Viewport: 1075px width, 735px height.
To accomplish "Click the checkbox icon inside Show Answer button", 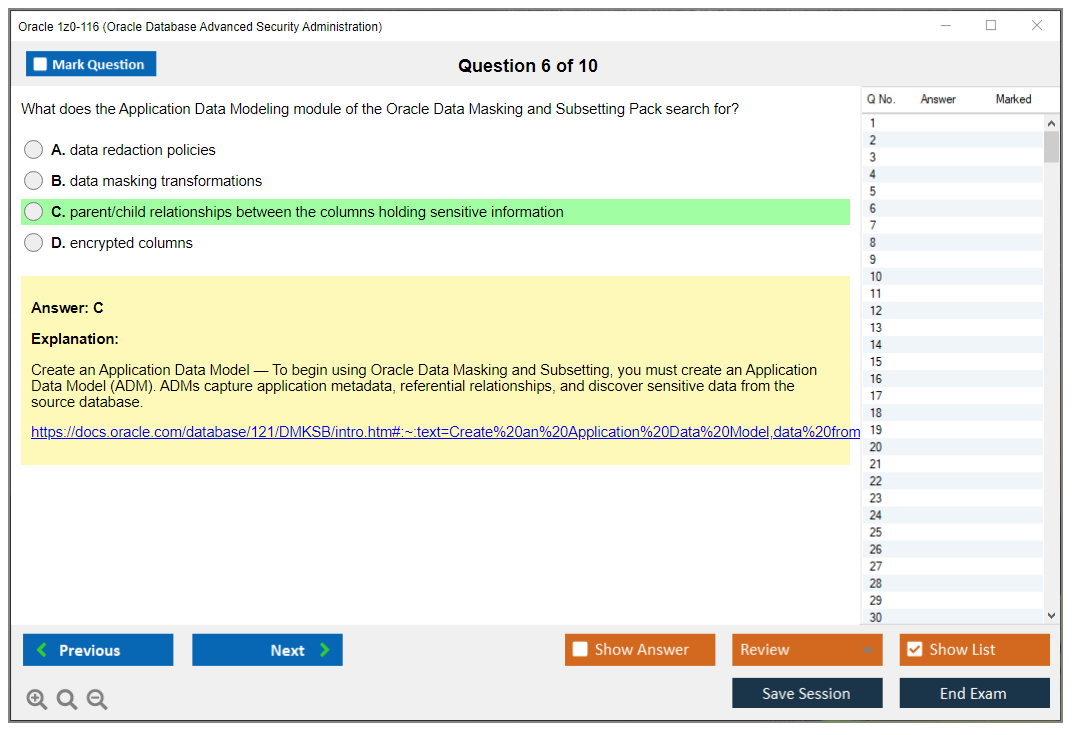I will click(580, 649).
